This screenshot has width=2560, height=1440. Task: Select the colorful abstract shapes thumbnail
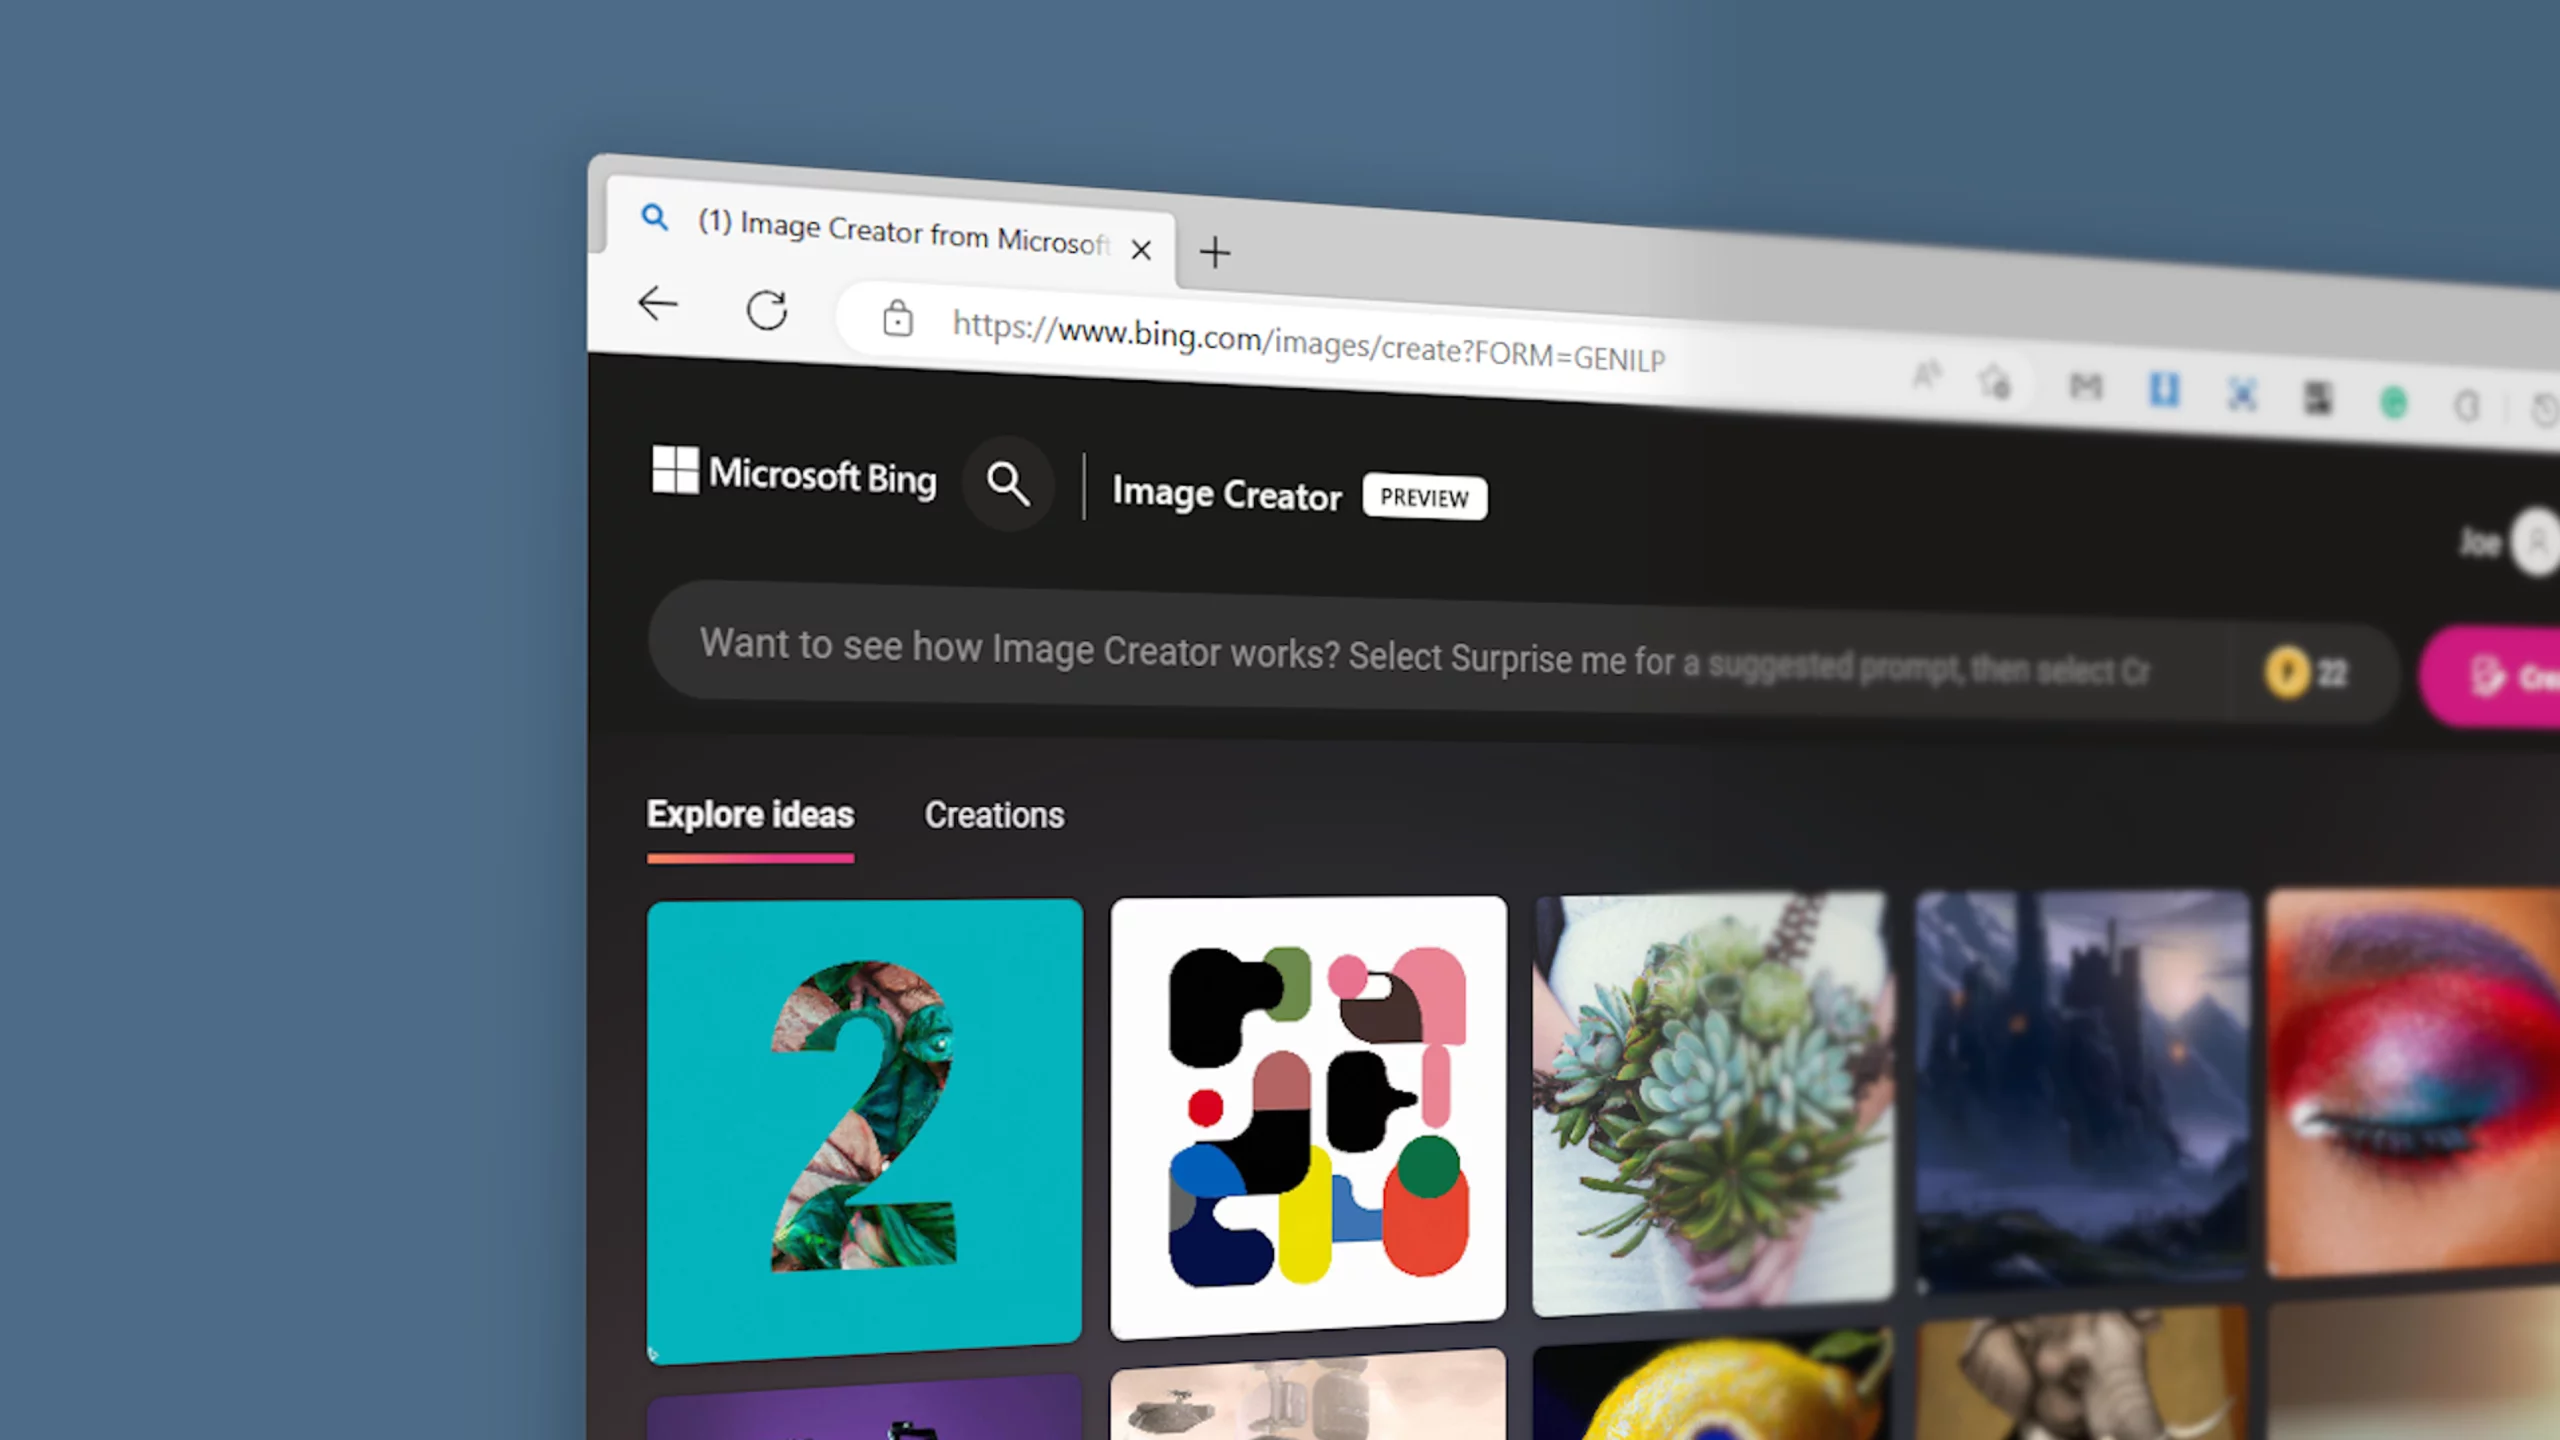click(1308, 1118)
